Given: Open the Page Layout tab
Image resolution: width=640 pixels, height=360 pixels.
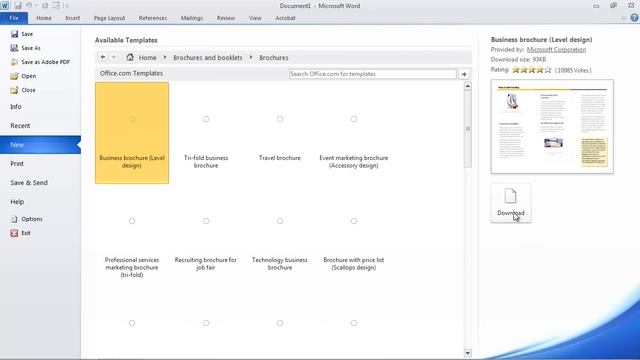Looking at the screenshot, I should tap(109, 18).
